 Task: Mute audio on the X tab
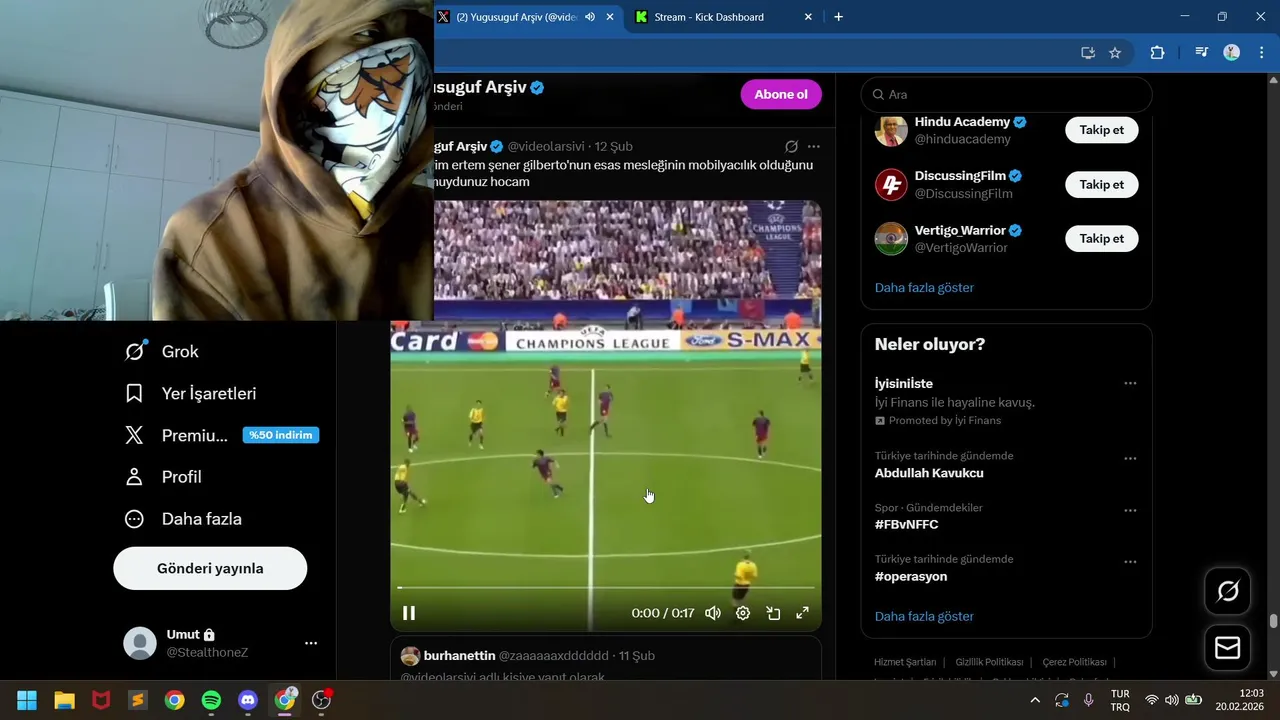pyautogui.click(x=590, y=17)
